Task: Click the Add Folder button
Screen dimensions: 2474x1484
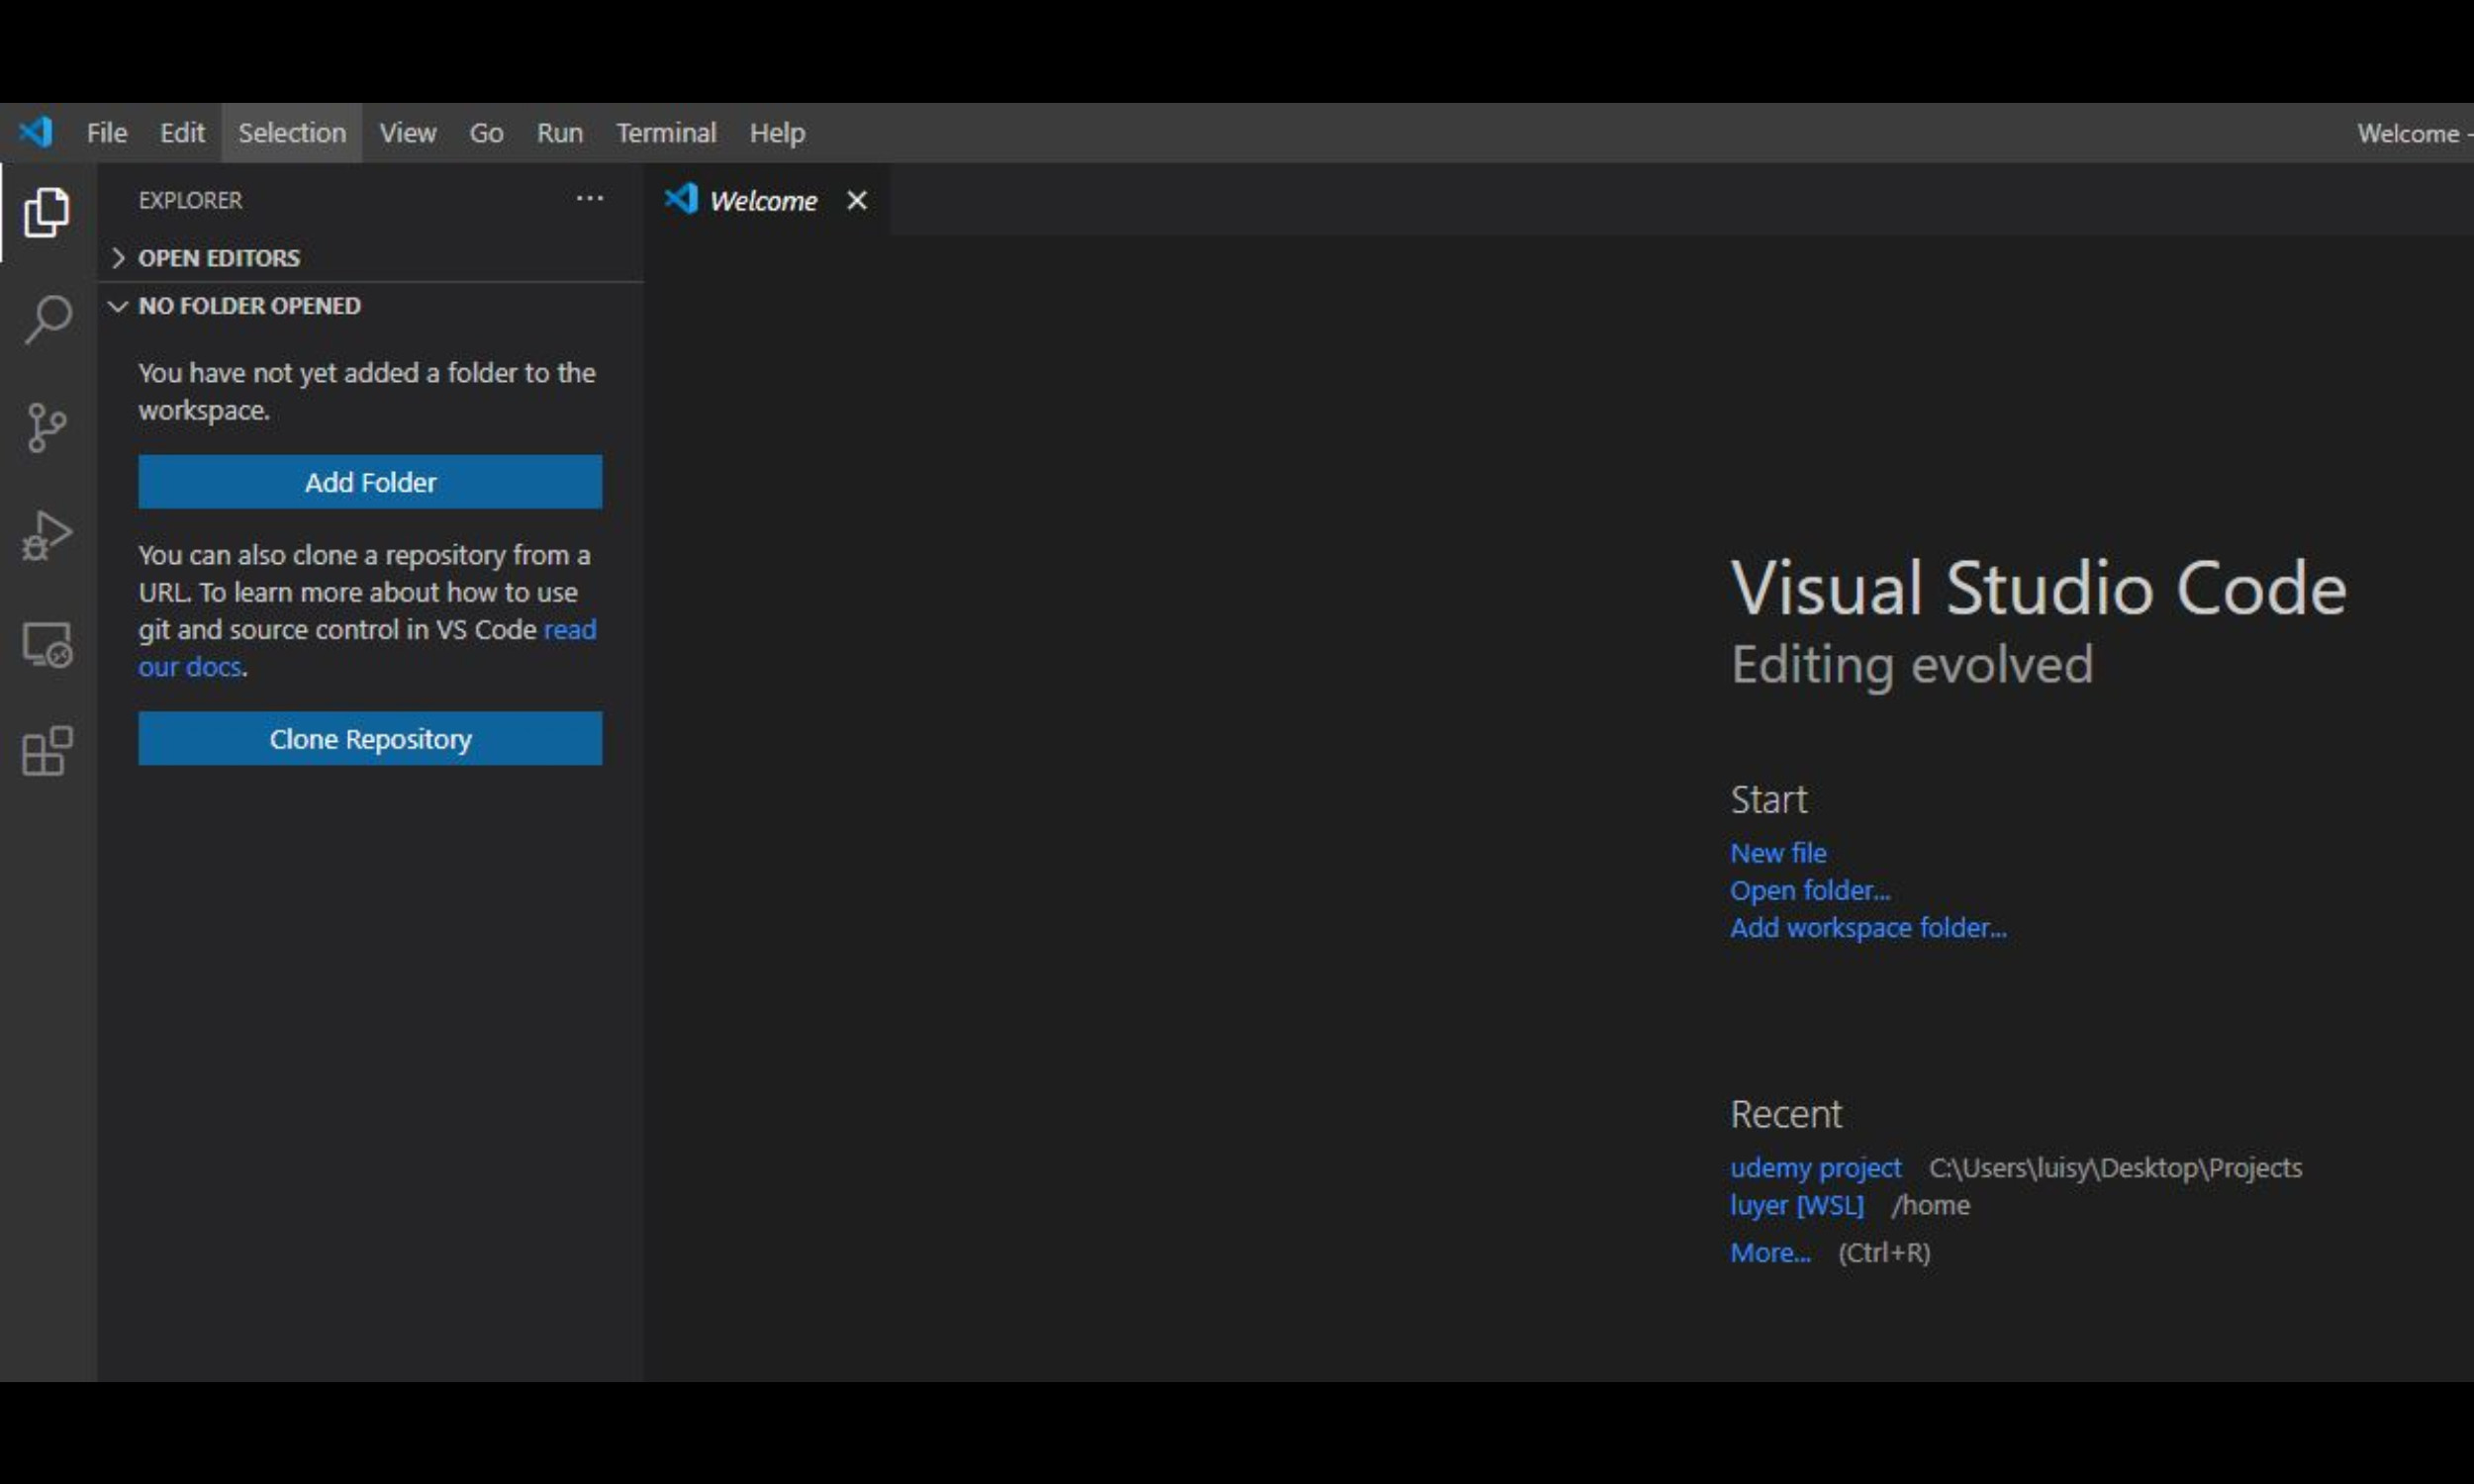Action: pyautogui.click(x=370, y=482)
